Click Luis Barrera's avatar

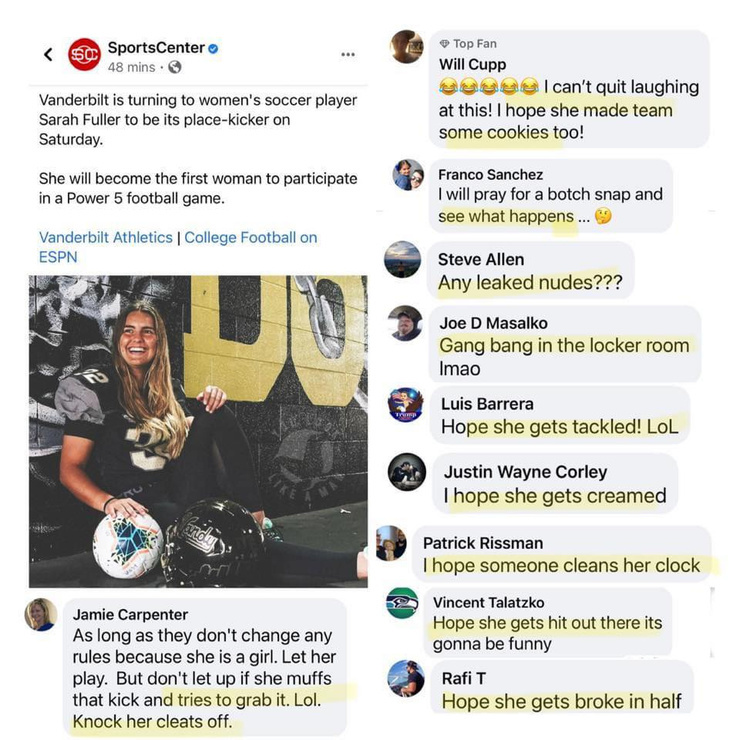click(x=405, y=404)
